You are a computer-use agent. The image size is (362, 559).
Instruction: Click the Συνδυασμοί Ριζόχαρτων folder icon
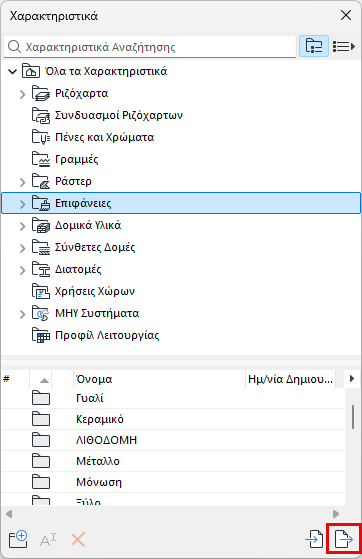[40, 116]
